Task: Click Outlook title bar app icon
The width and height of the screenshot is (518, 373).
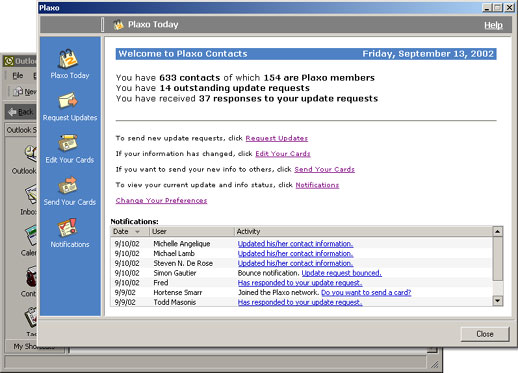Action: click(x=9, y=61)
